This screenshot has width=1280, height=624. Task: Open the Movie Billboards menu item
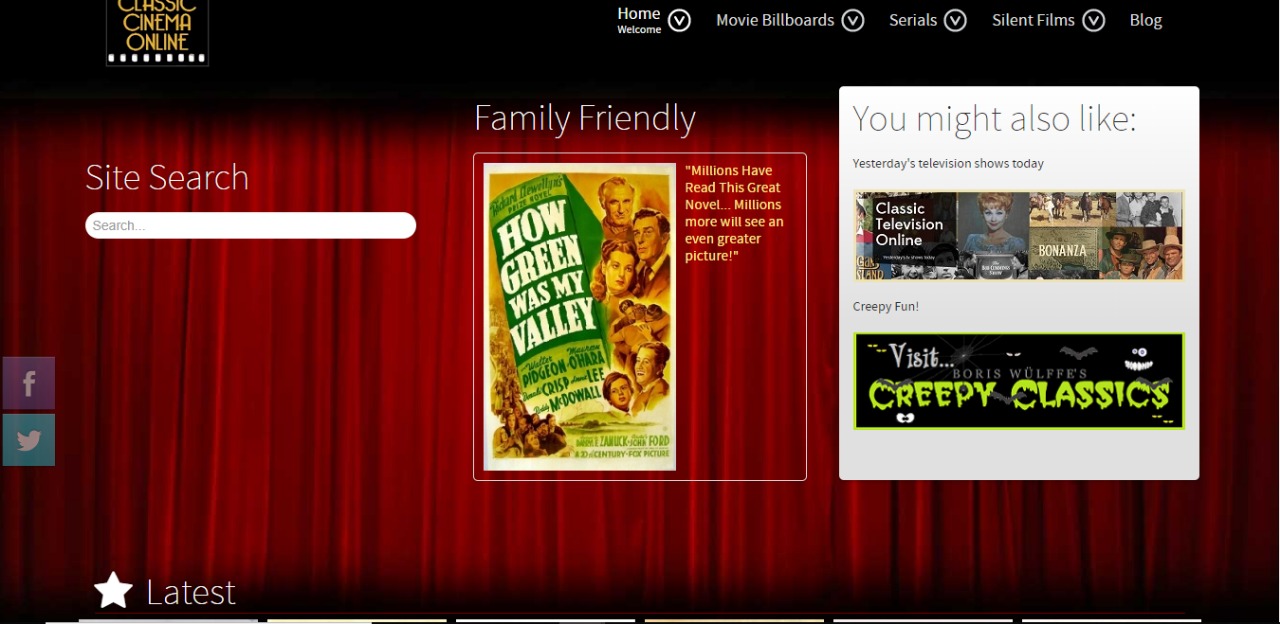(775, 20)
